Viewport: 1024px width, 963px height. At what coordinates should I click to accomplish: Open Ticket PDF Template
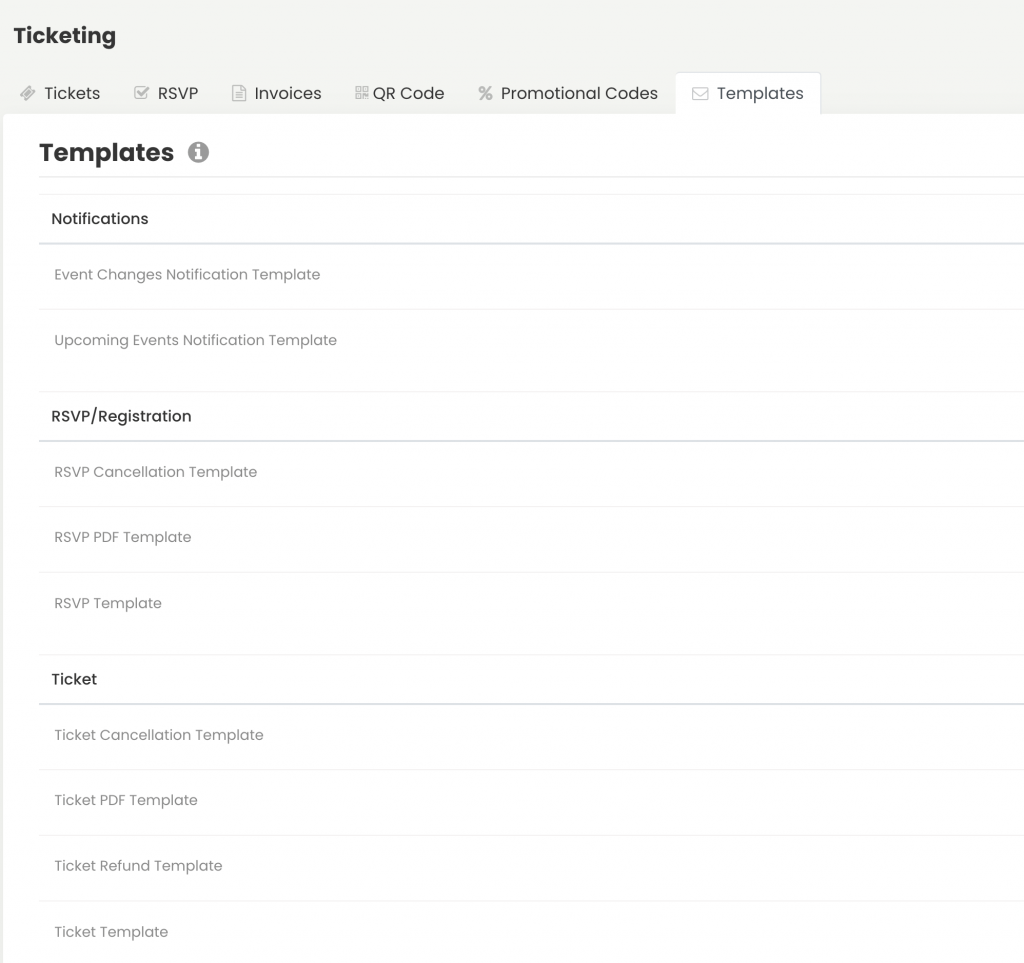coord(532,802)
